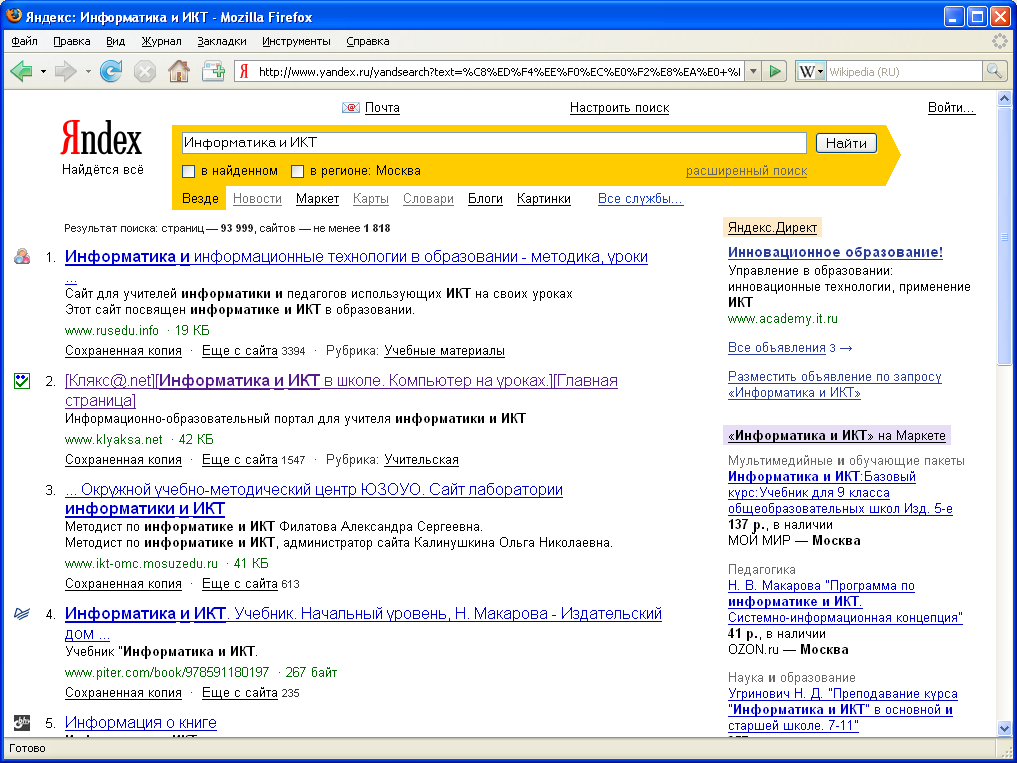1017x763 pixels.
Task: Go to Home page icon
Action: click(x=179, y=71)
